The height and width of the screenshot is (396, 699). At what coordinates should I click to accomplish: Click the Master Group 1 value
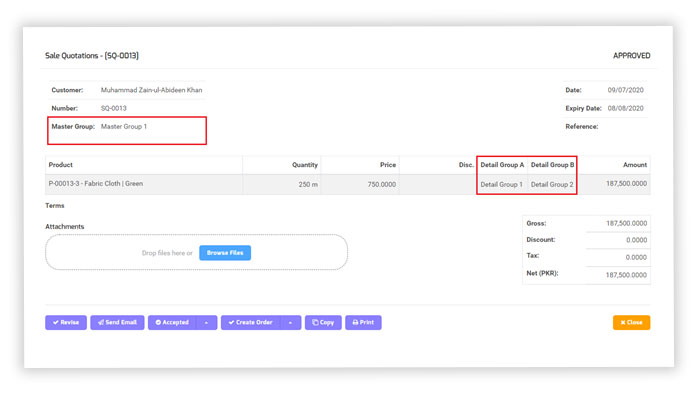pos(123,127)
